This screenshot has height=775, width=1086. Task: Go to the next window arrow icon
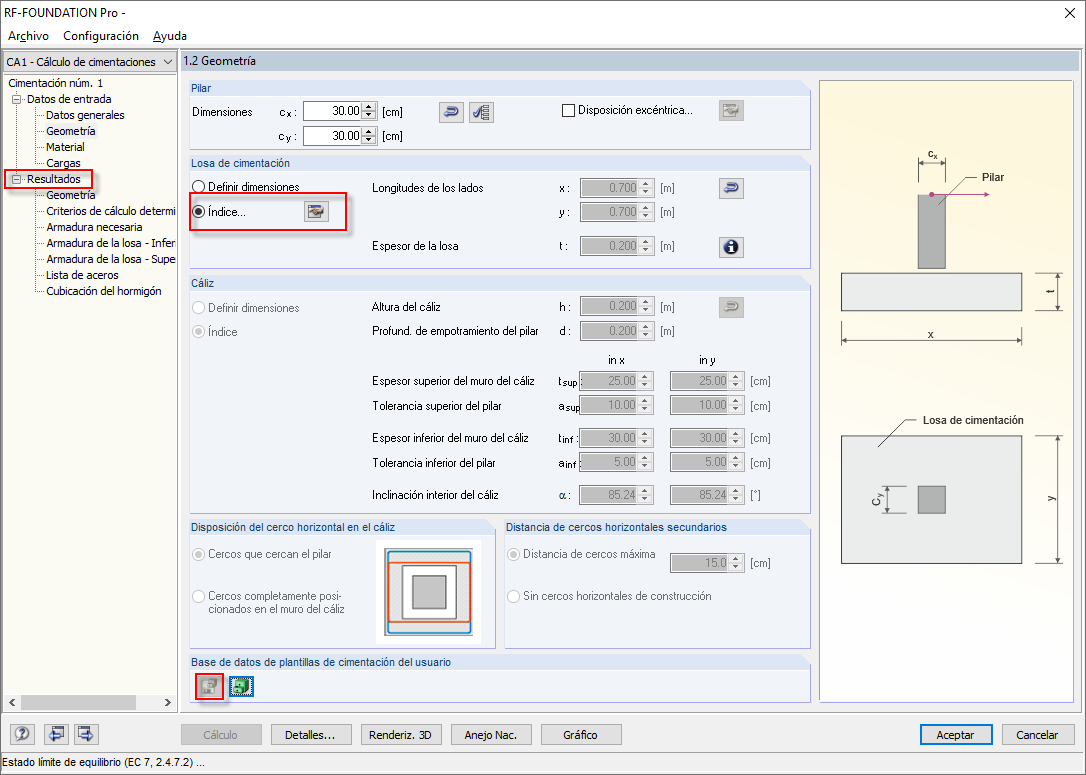(86, 733)
